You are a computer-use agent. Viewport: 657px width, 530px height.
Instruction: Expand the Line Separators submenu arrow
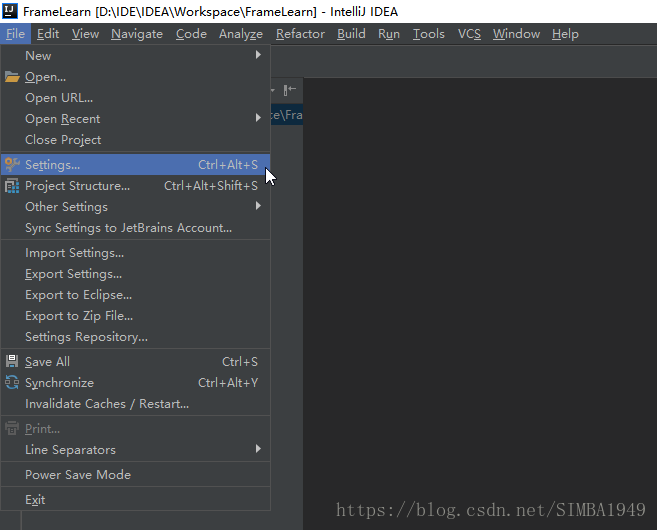[x=258, y=449]
